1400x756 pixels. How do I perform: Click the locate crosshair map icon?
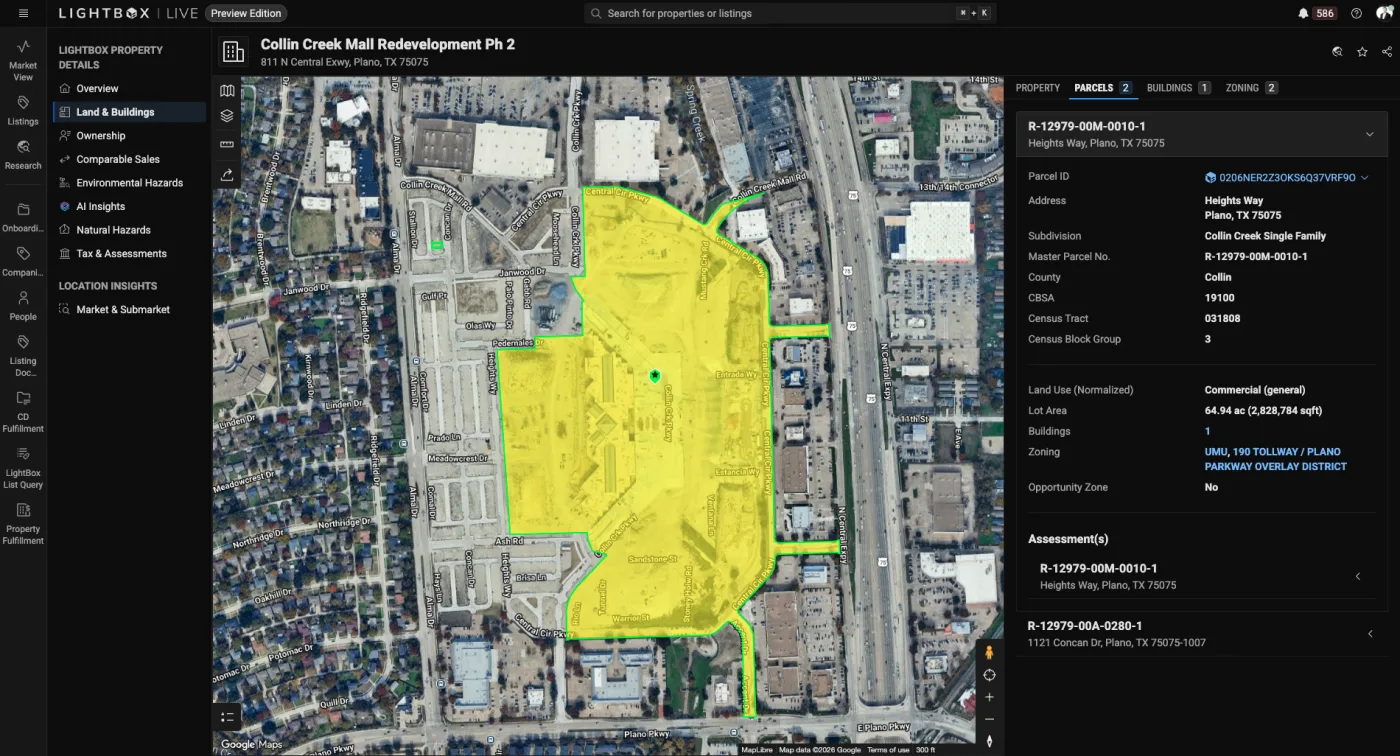989,675
